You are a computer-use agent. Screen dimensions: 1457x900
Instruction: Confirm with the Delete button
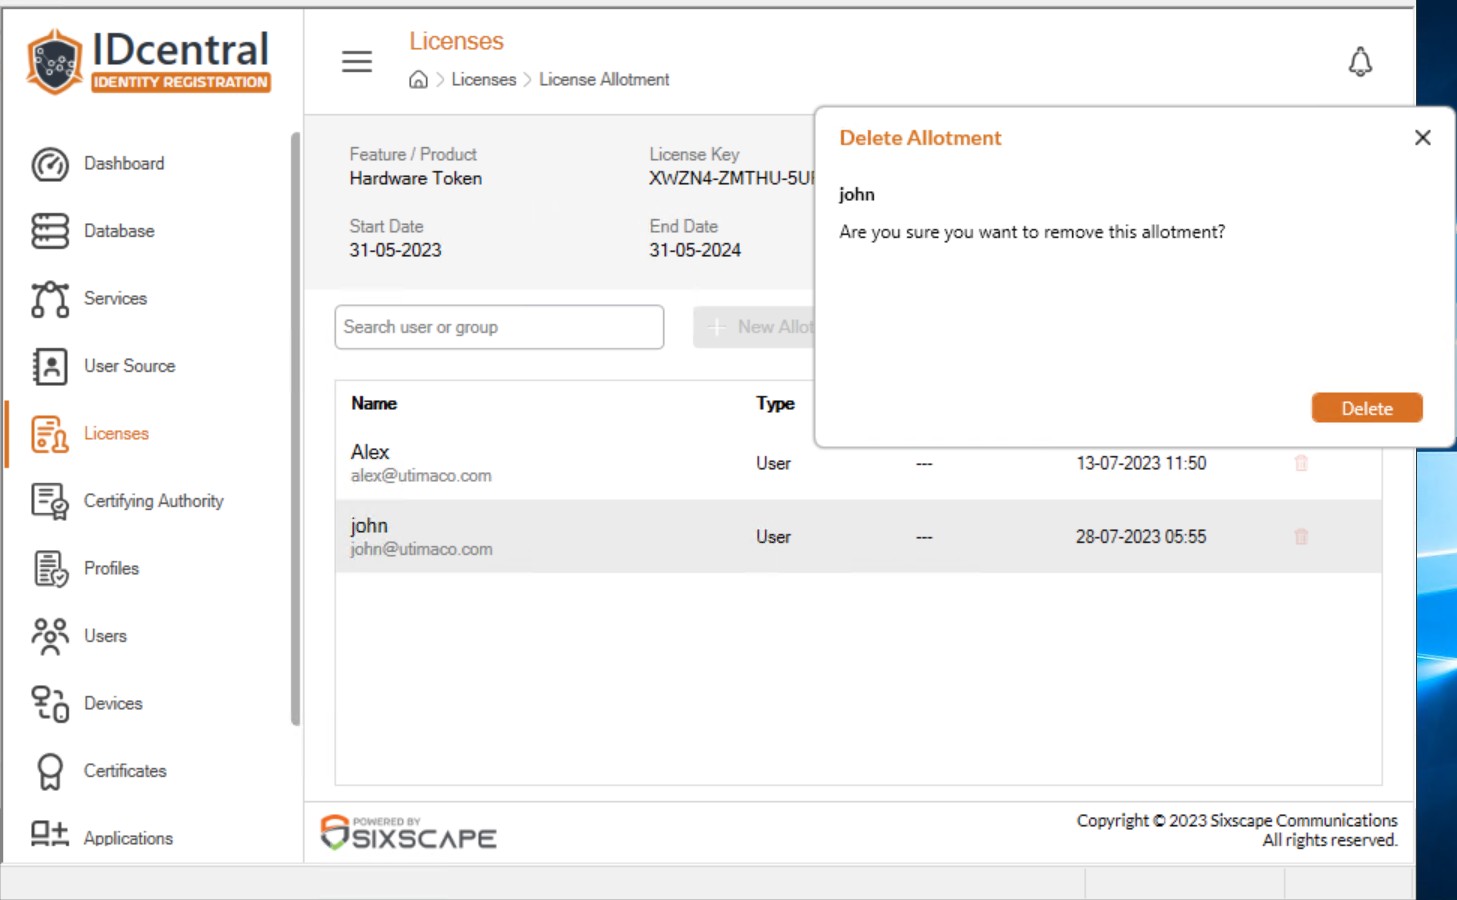[x=1366, y=408]
